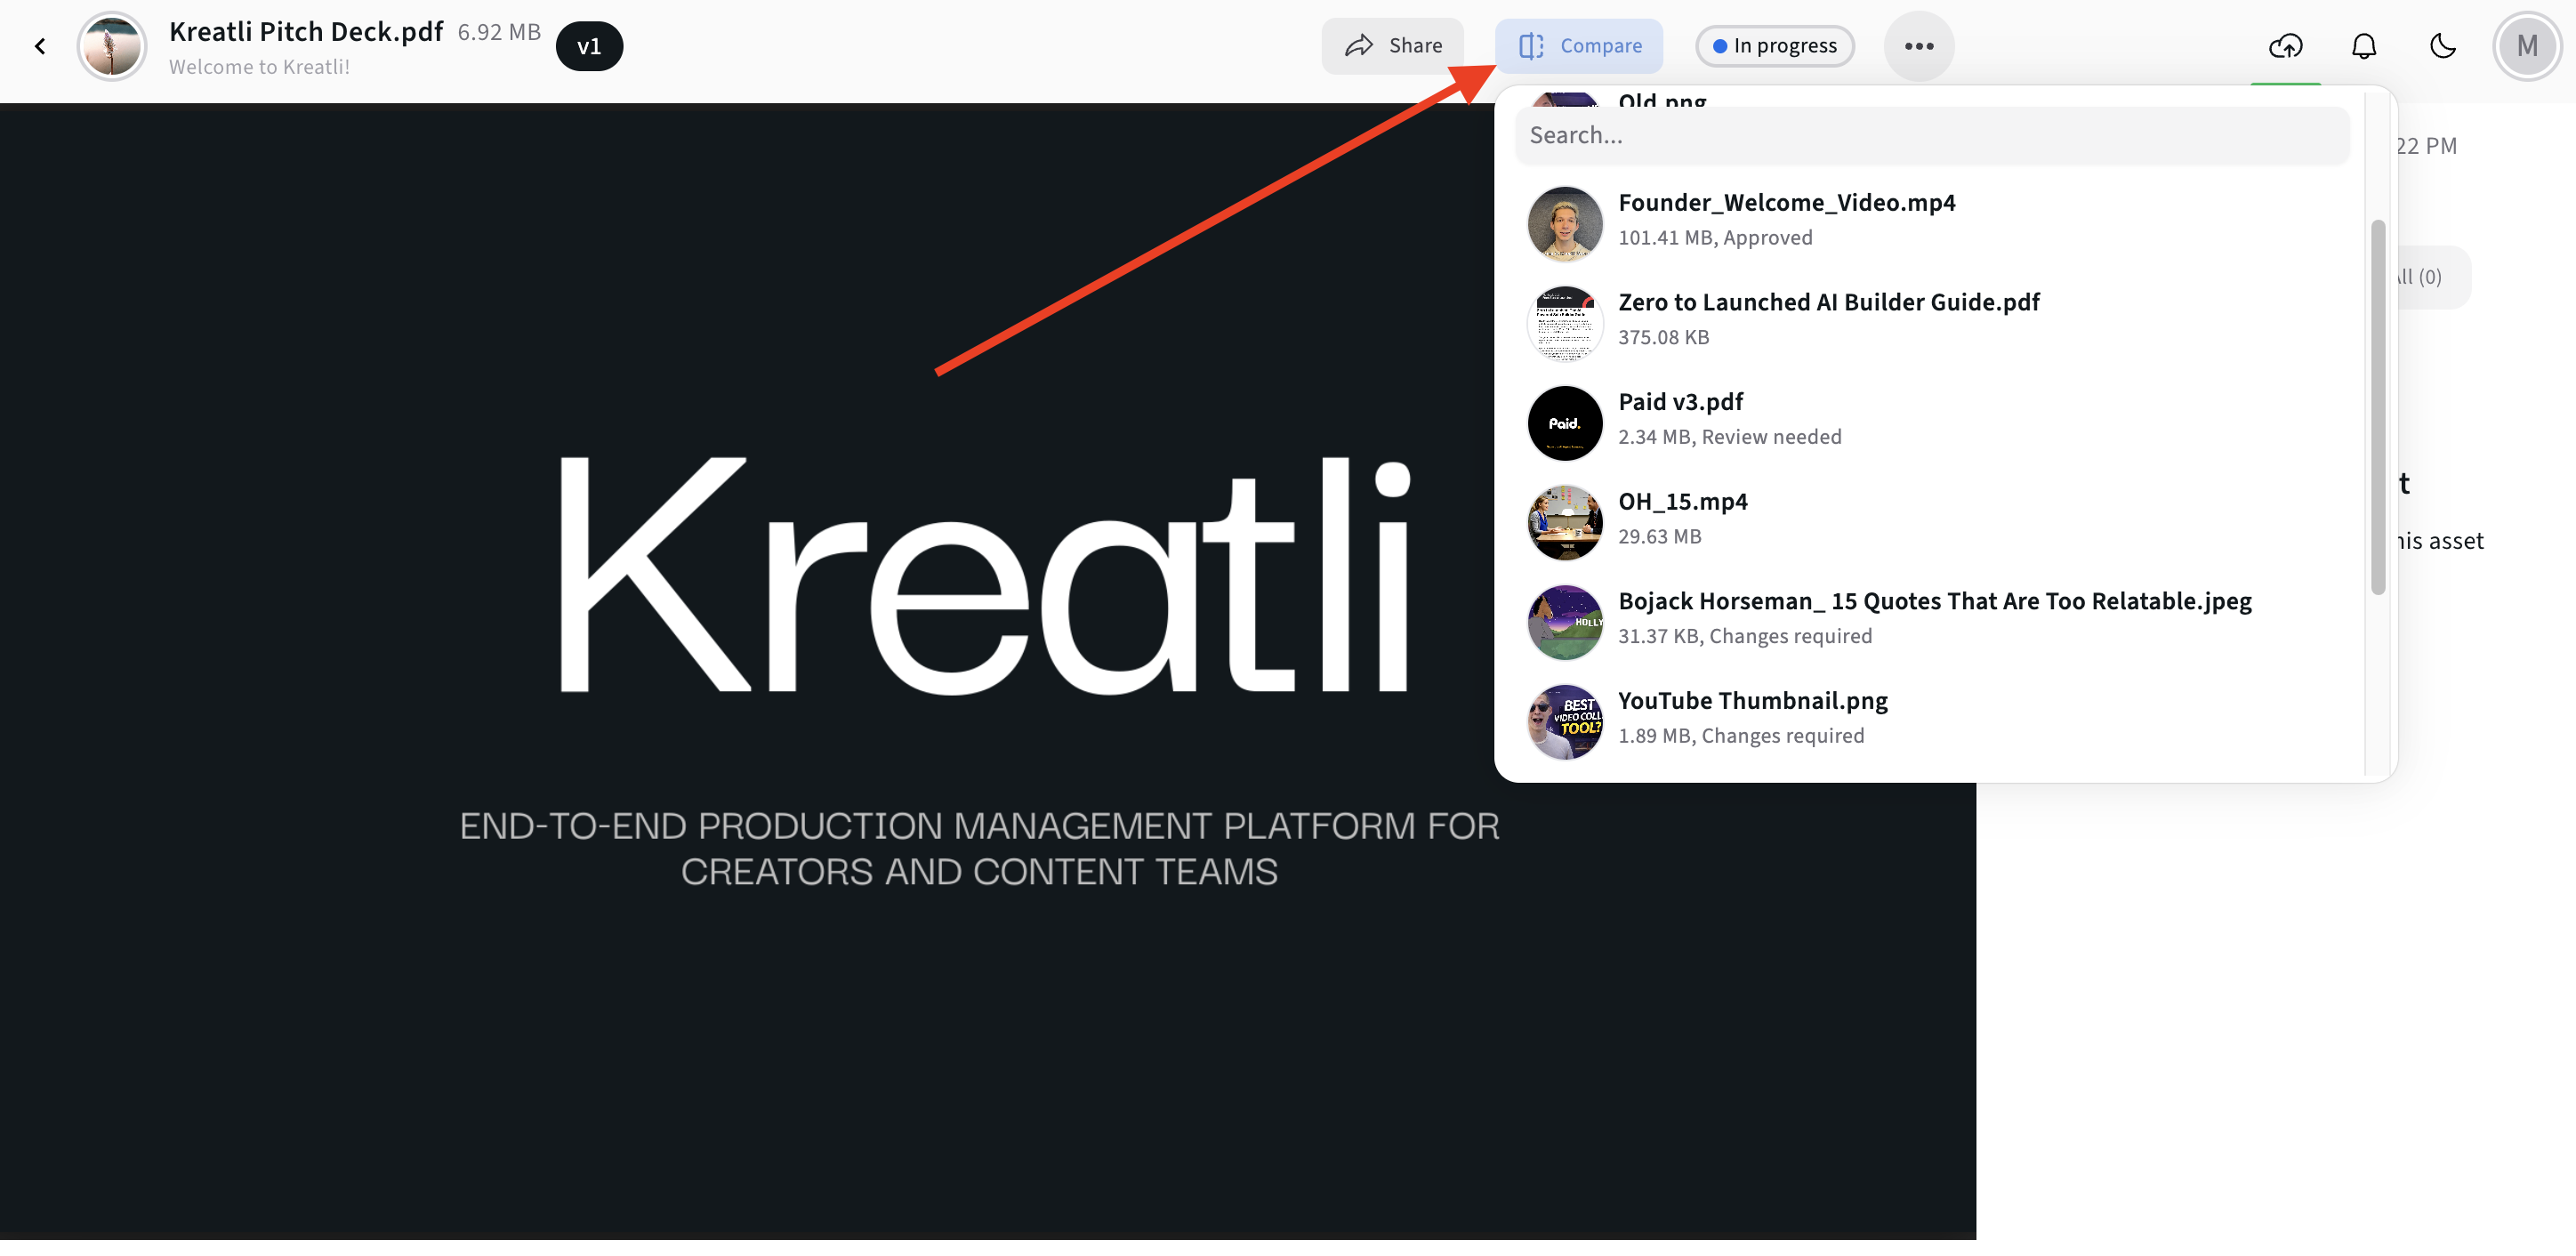Click the Share button

tap(1392, 46)
